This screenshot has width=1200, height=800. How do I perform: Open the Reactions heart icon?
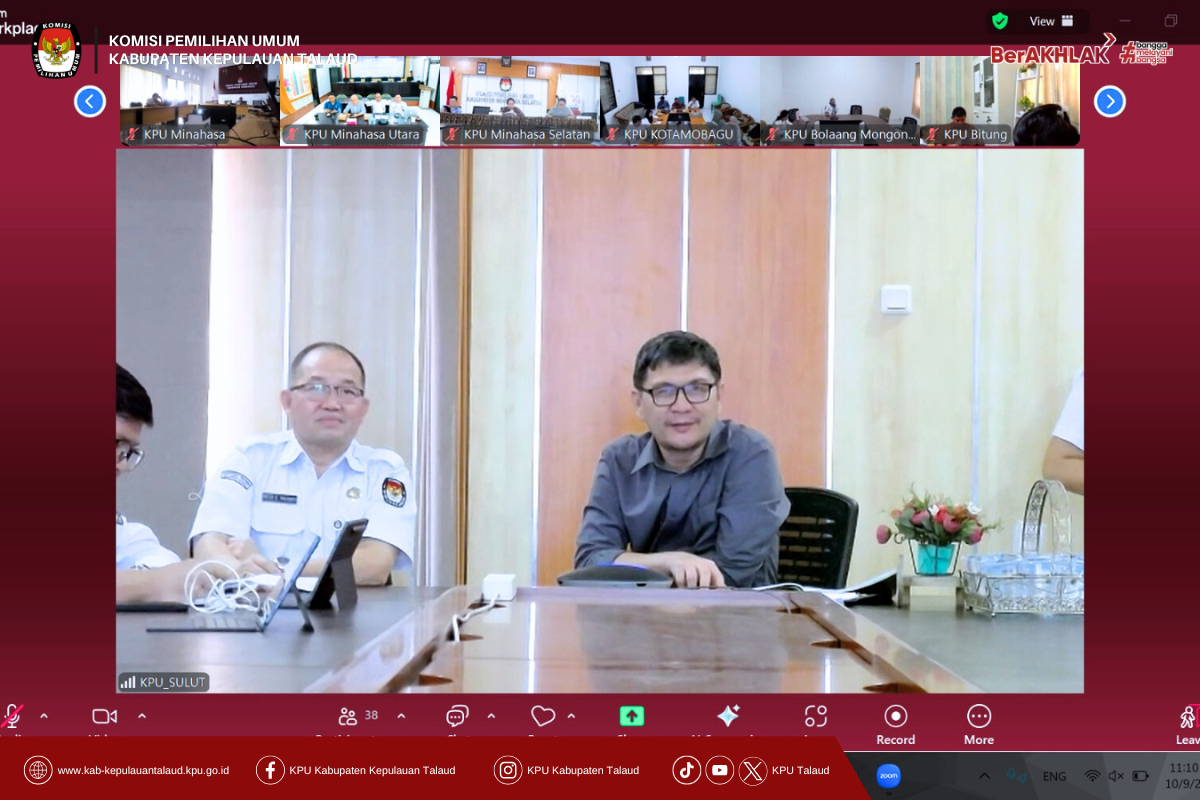(x=543, y=716)
